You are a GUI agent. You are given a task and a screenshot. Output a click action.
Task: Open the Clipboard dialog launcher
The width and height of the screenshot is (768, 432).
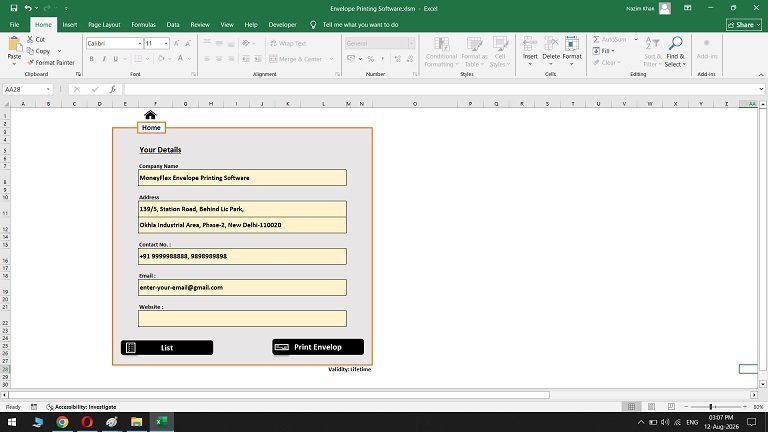point(78,74)
